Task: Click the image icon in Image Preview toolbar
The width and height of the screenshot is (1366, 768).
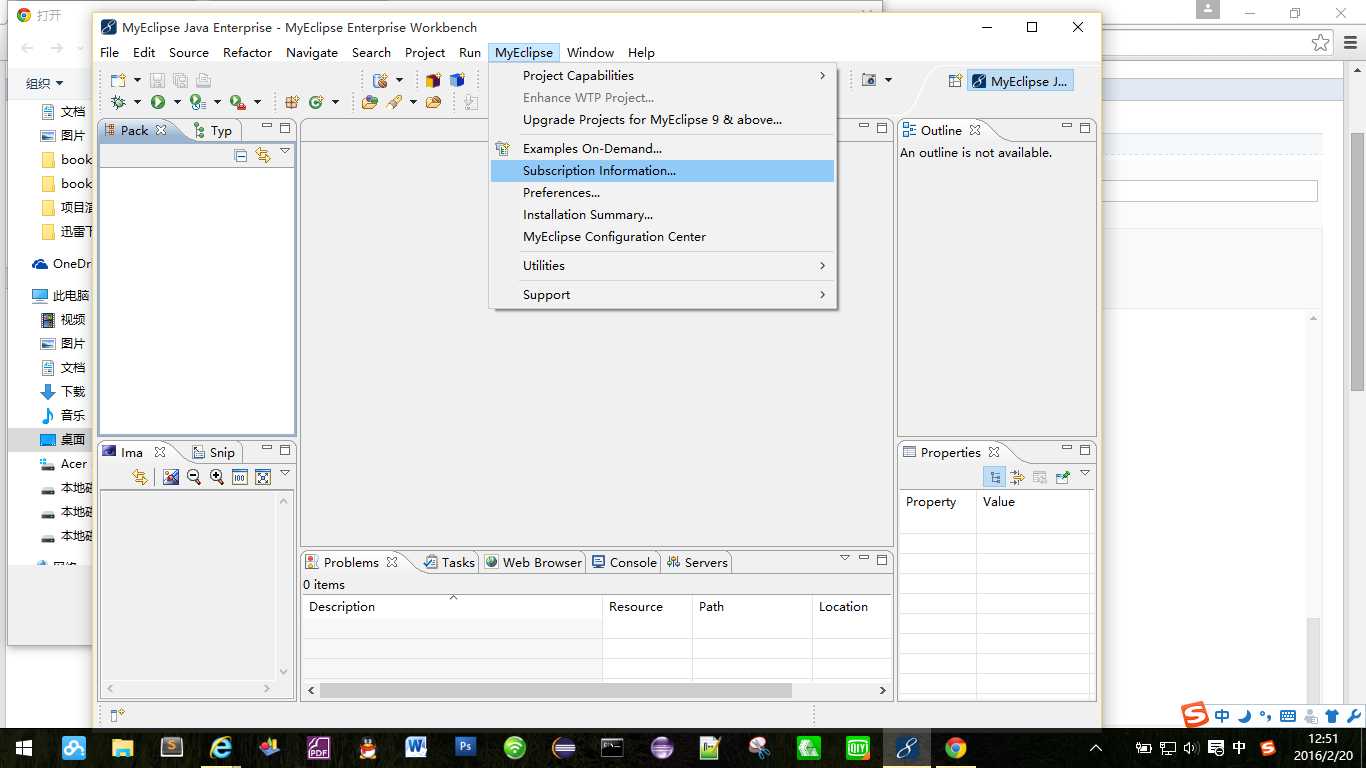Action: [171, 477]
